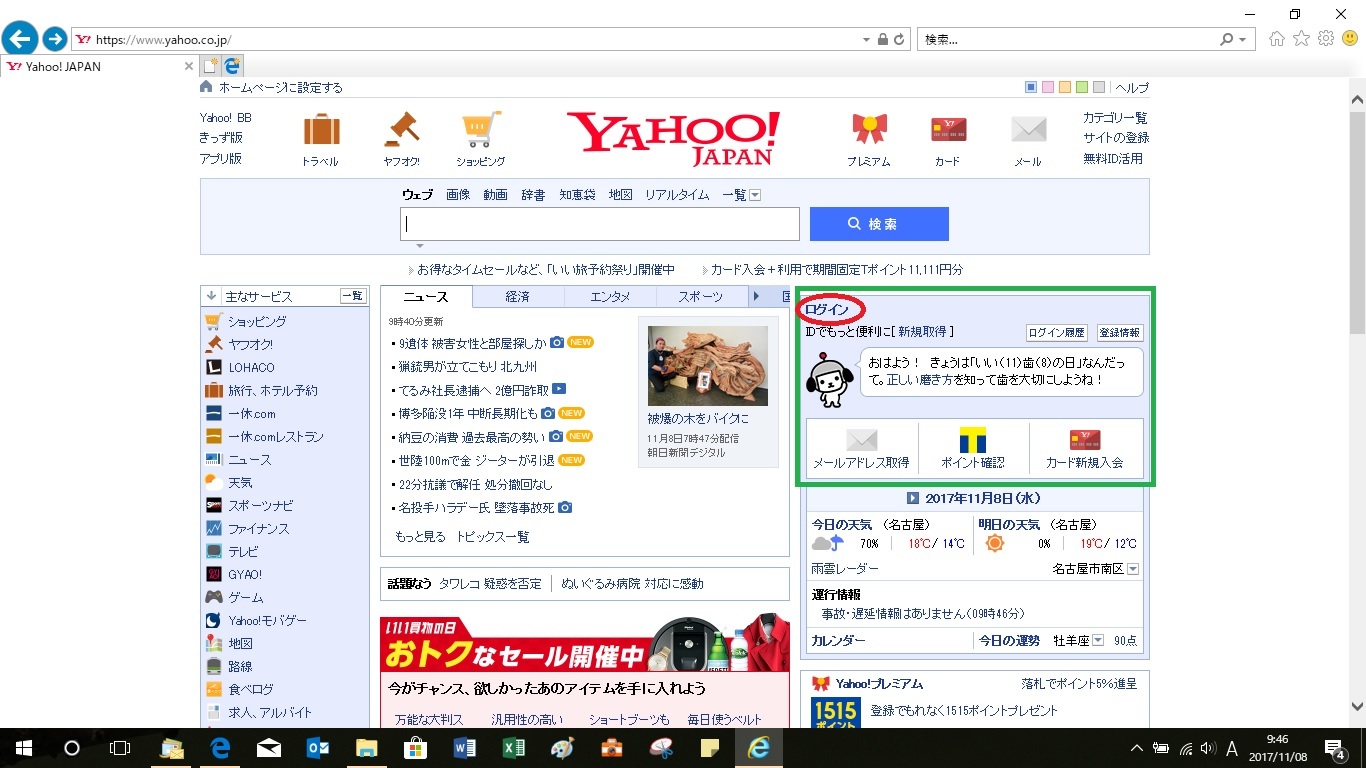Click the 登録情報 button
Screen dimensions: 1366x768
point(1119,332)
